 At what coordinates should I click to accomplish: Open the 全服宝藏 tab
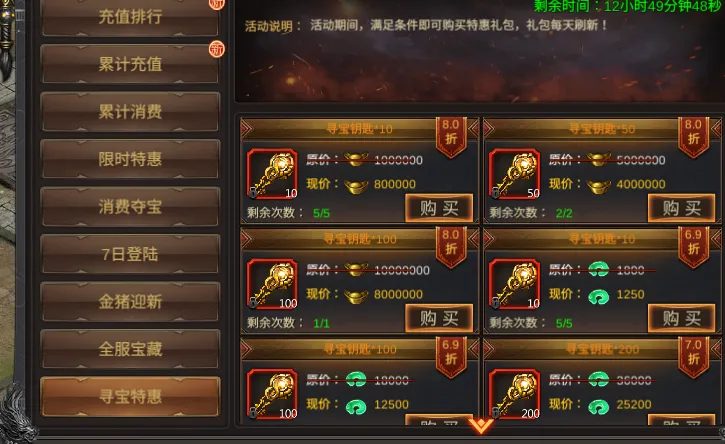[x=130, y=349]
